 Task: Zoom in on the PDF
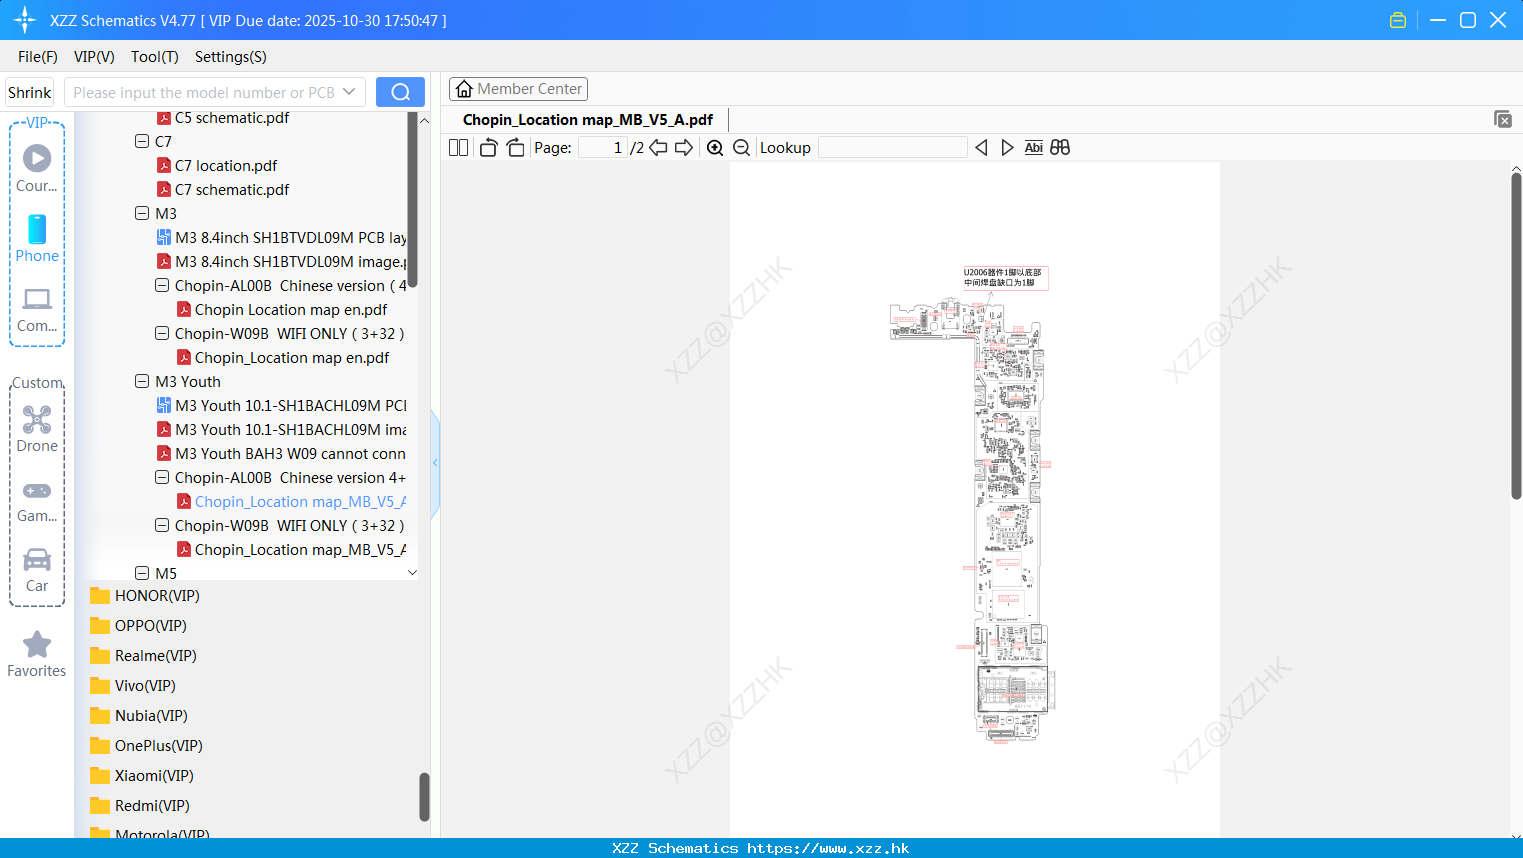click(715, 147)
